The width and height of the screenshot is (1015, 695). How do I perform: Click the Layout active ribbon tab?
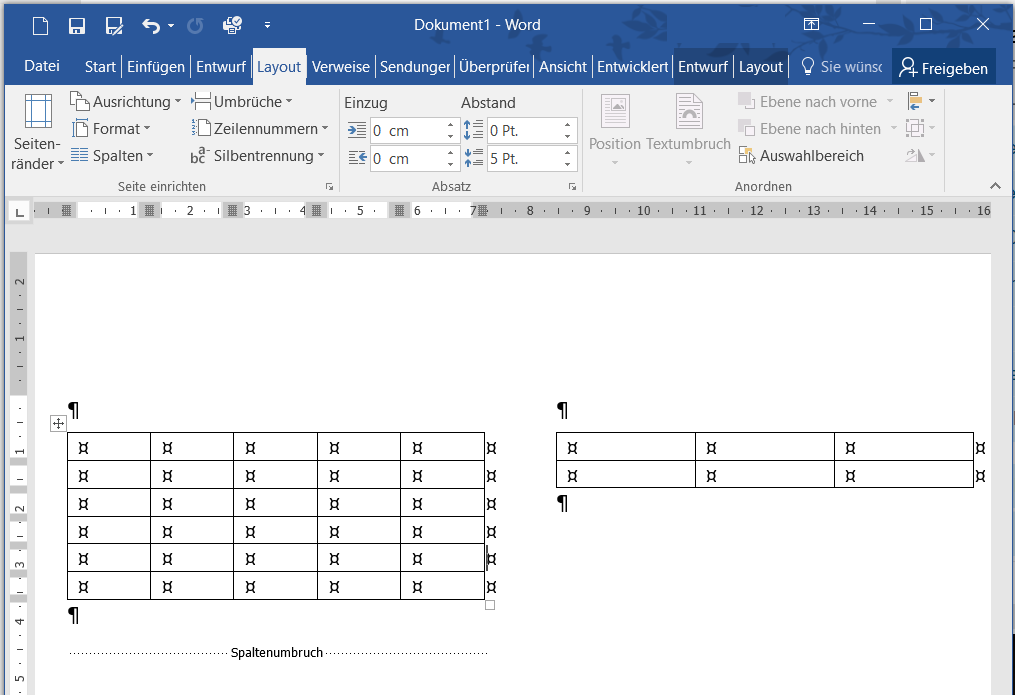279,67
